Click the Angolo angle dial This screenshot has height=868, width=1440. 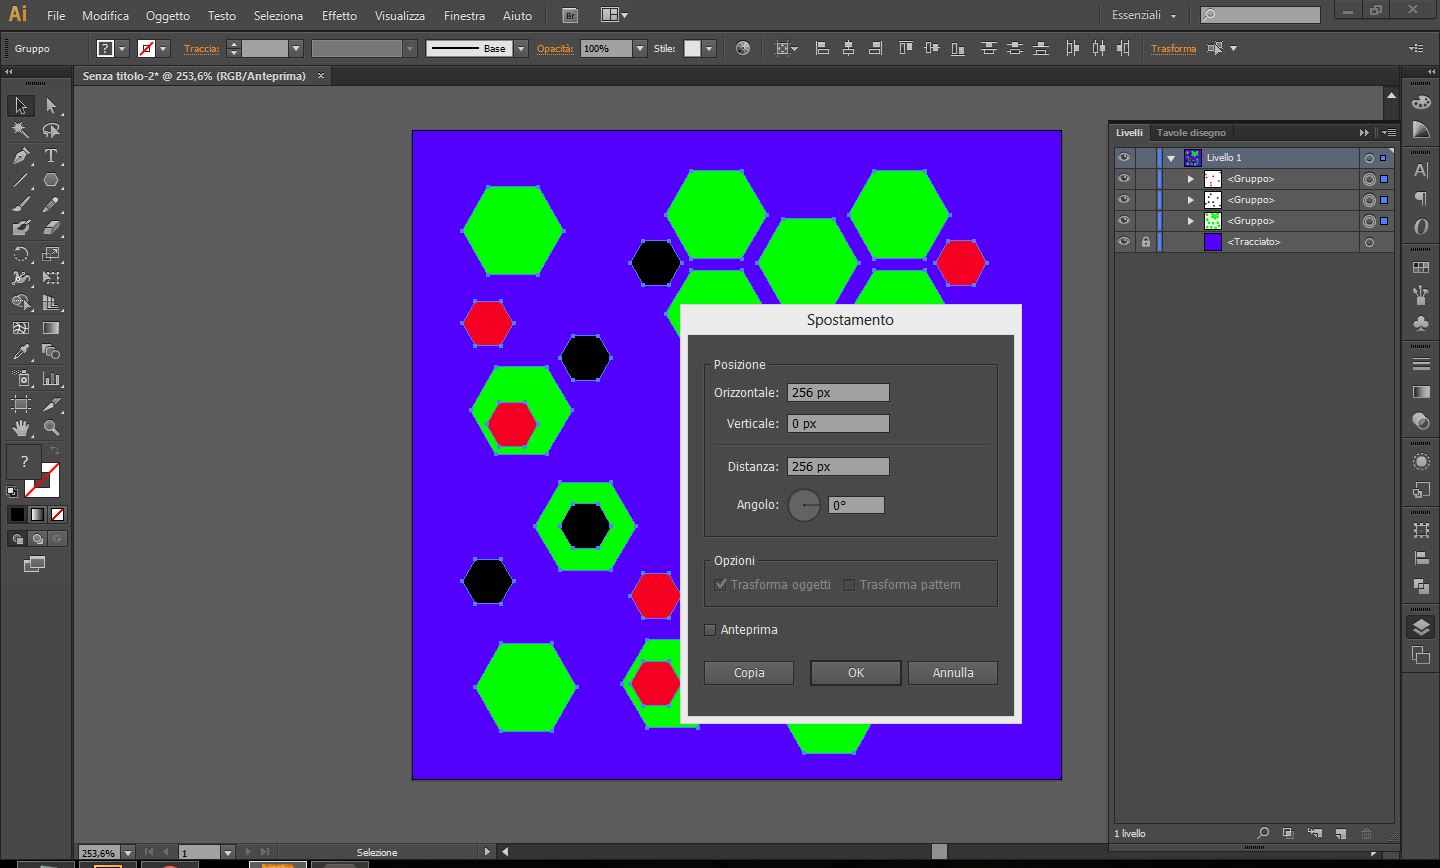coord(804,505)
